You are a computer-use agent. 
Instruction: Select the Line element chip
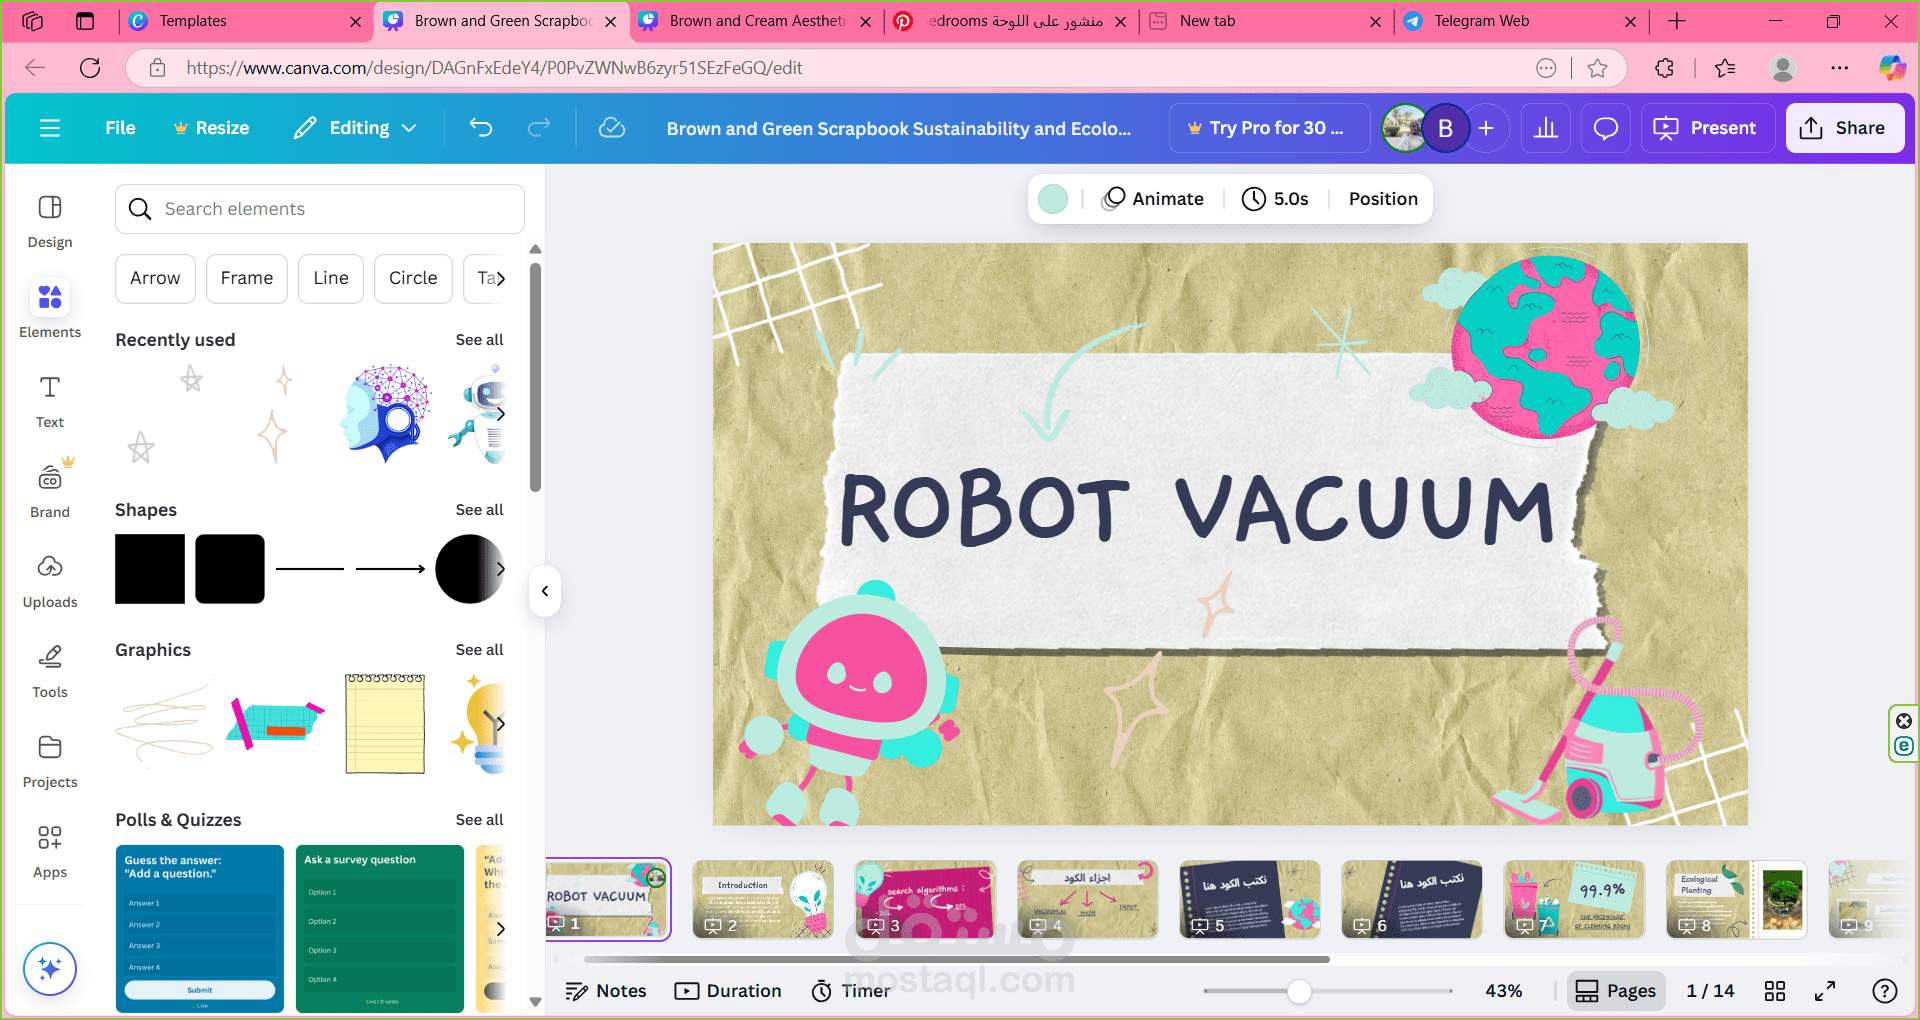tap(331, 278)
